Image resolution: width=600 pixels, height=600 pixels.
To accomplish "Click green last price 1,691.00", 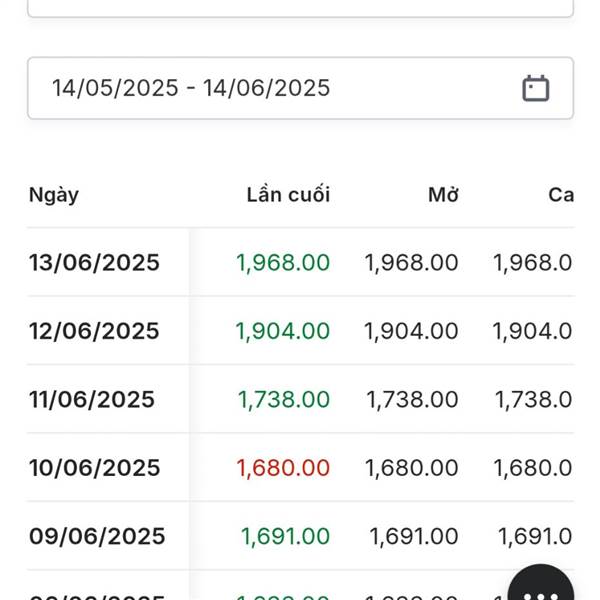I will (x=285, y=536).
